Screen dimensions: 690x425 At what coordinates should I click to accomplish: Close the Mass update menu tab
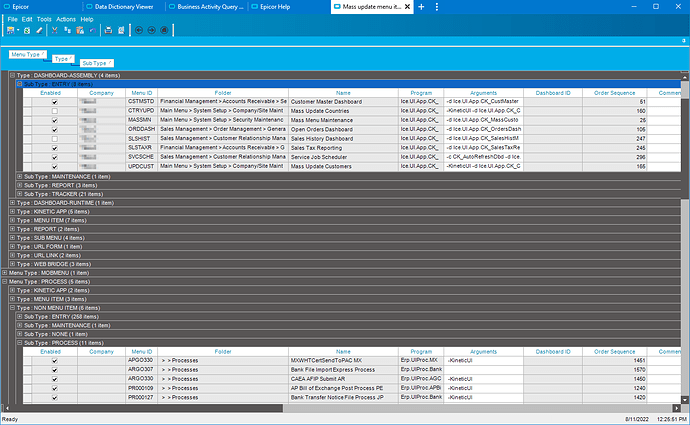click(x=407, y=7)
